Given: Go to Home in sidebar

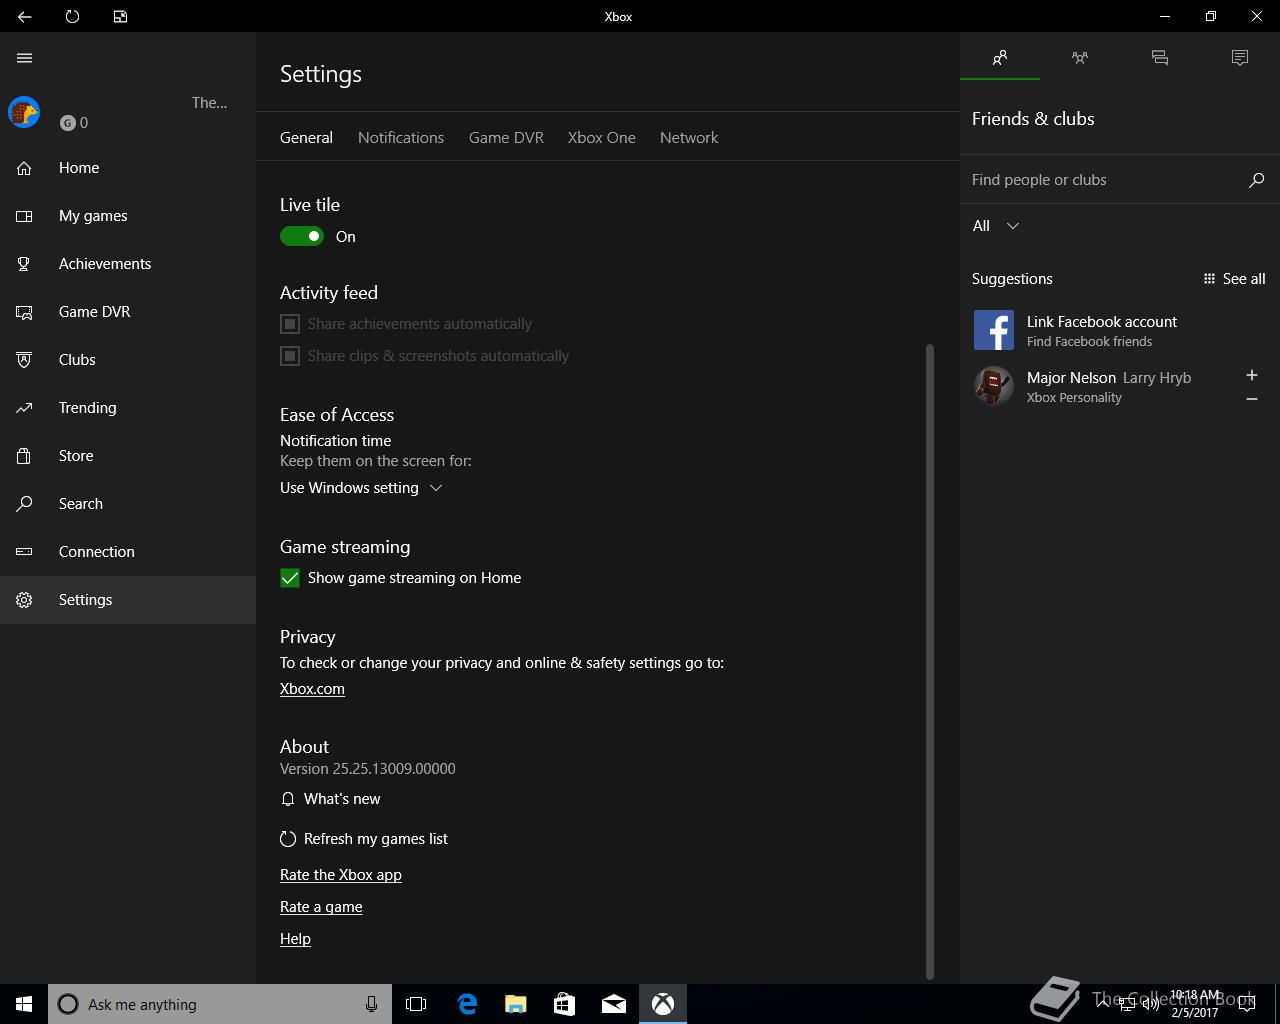Looking at the screenshot, I should (x=128, y=168).
